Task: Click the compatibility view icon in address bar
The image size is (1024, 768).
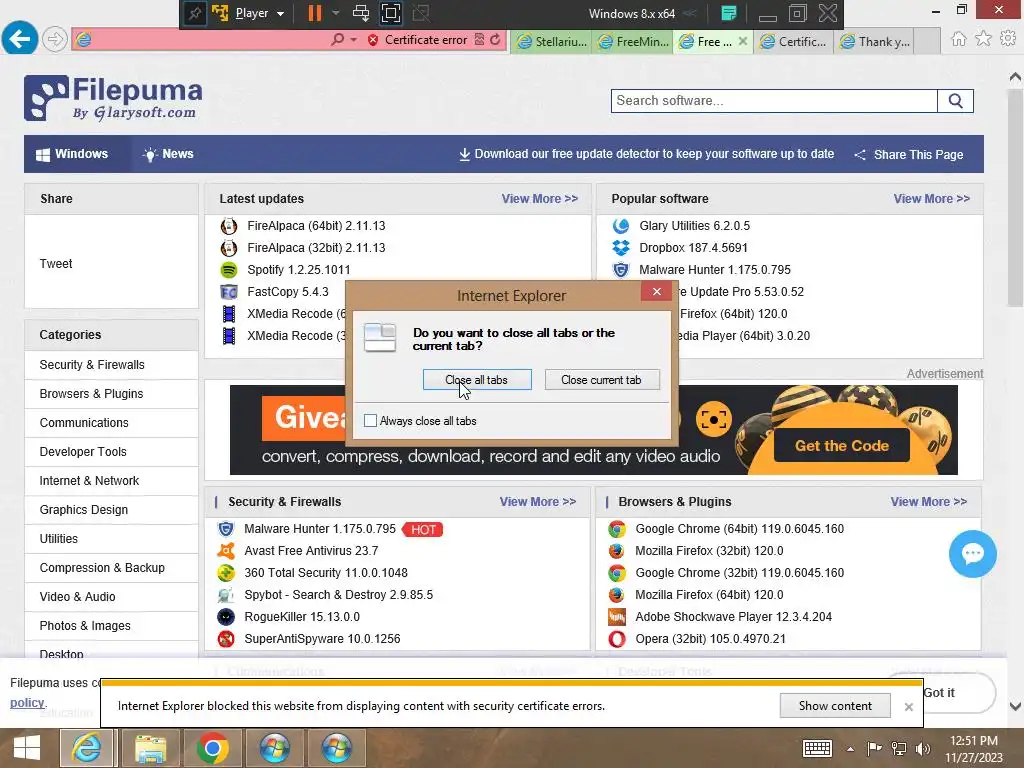Action: (x=479, y=40)
